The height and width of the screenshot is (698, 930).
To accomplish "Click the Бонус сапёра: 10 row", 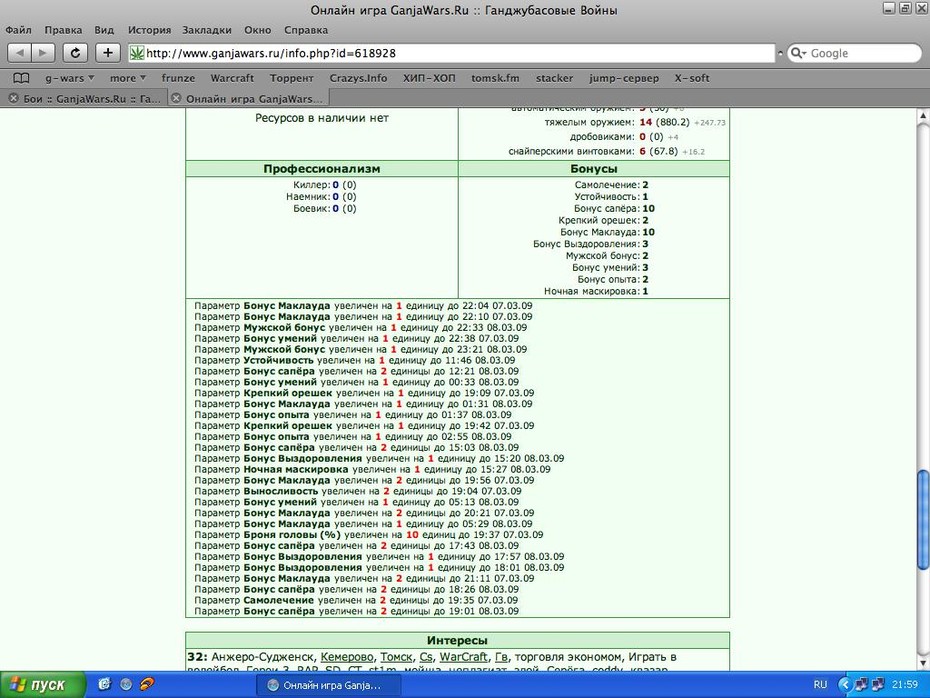I will tap(614, 209).
